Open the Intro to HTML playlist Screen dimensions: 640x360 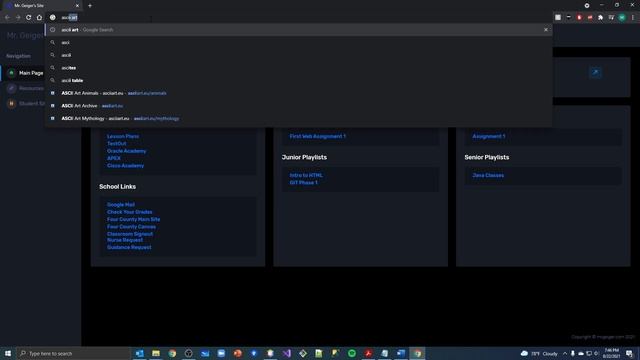coord(306,176)
